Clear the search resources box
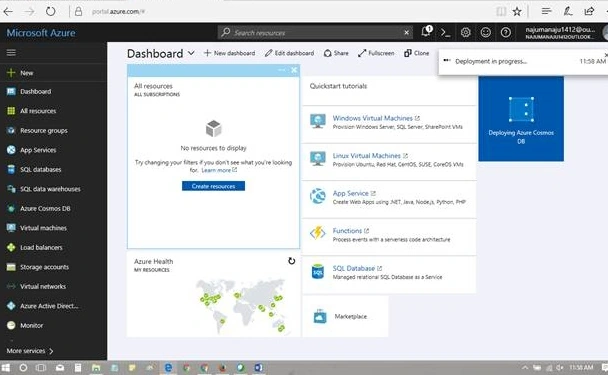The width and height of the screenshot is (608, 375). tap(406, 33)
